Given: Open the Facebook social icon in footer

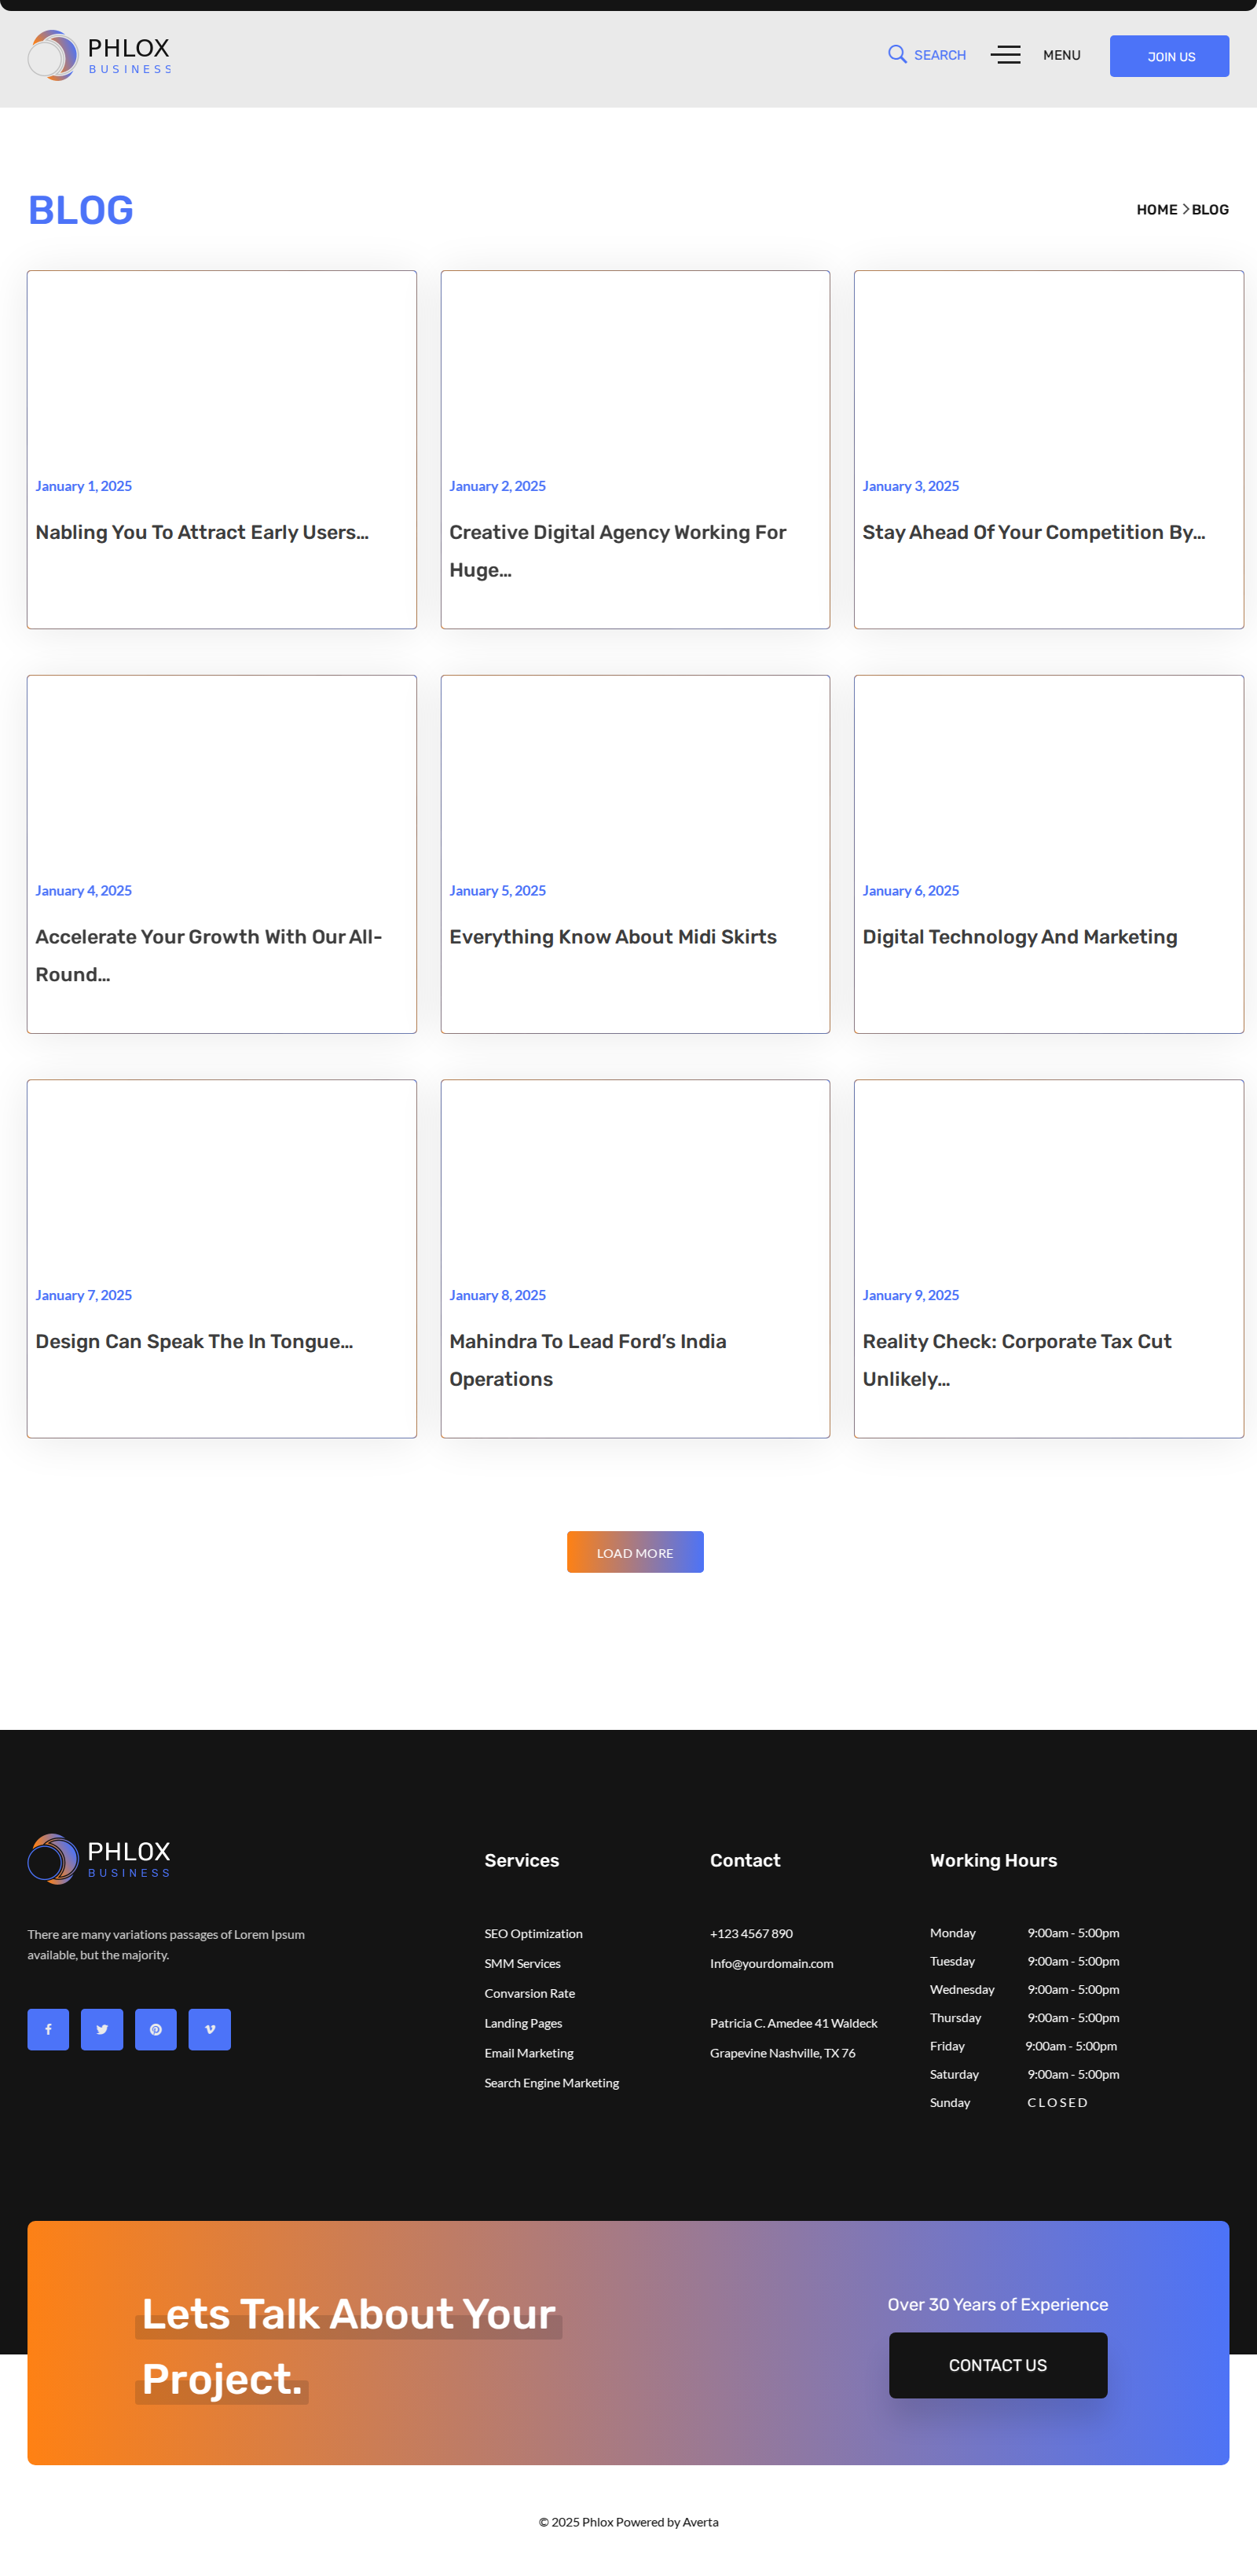Looking at the screenshot, I should [48, 2029].
